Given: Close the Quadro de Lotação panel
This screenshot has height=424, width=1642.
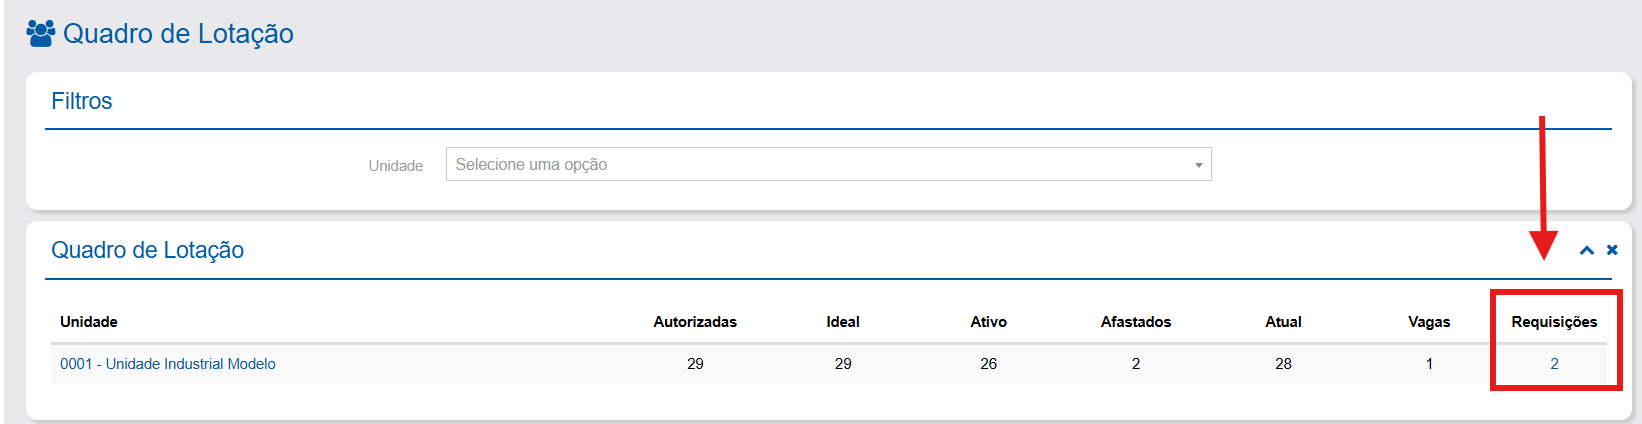Looking at the screenshot, I should [x=1612, y=250].
